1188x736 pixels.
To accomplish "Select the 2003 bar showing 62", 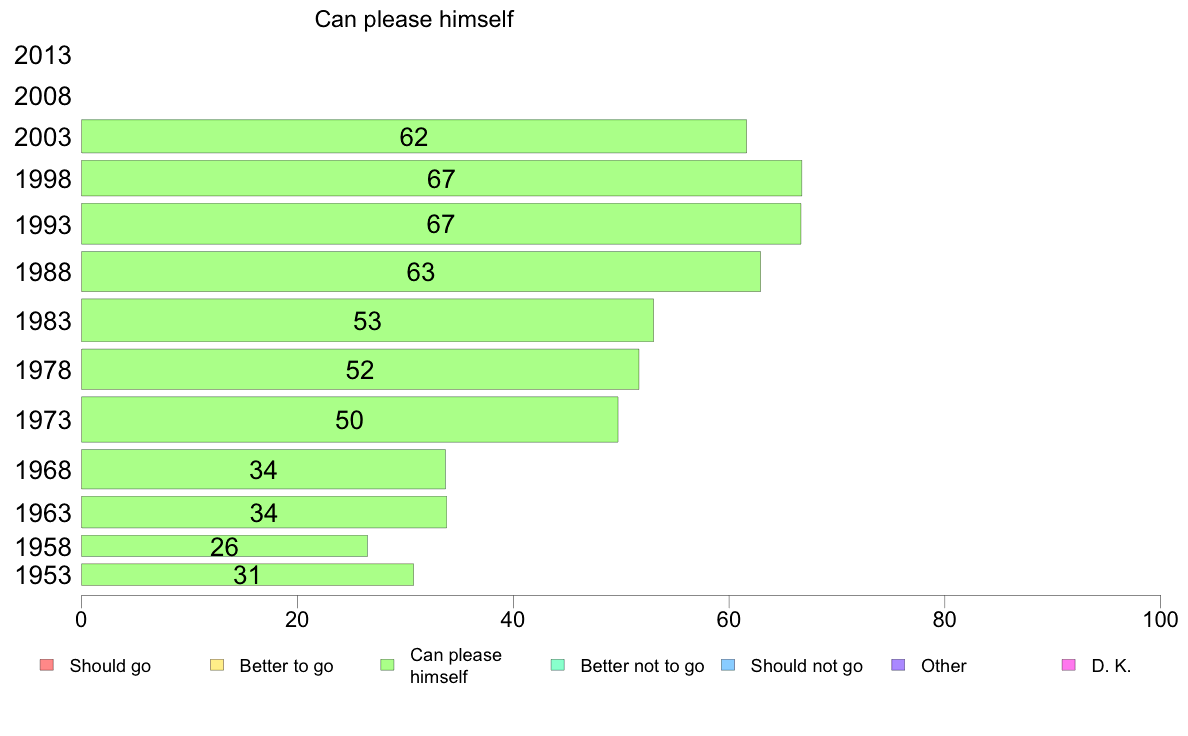I will pyautogui.click(x=414, y=136).
